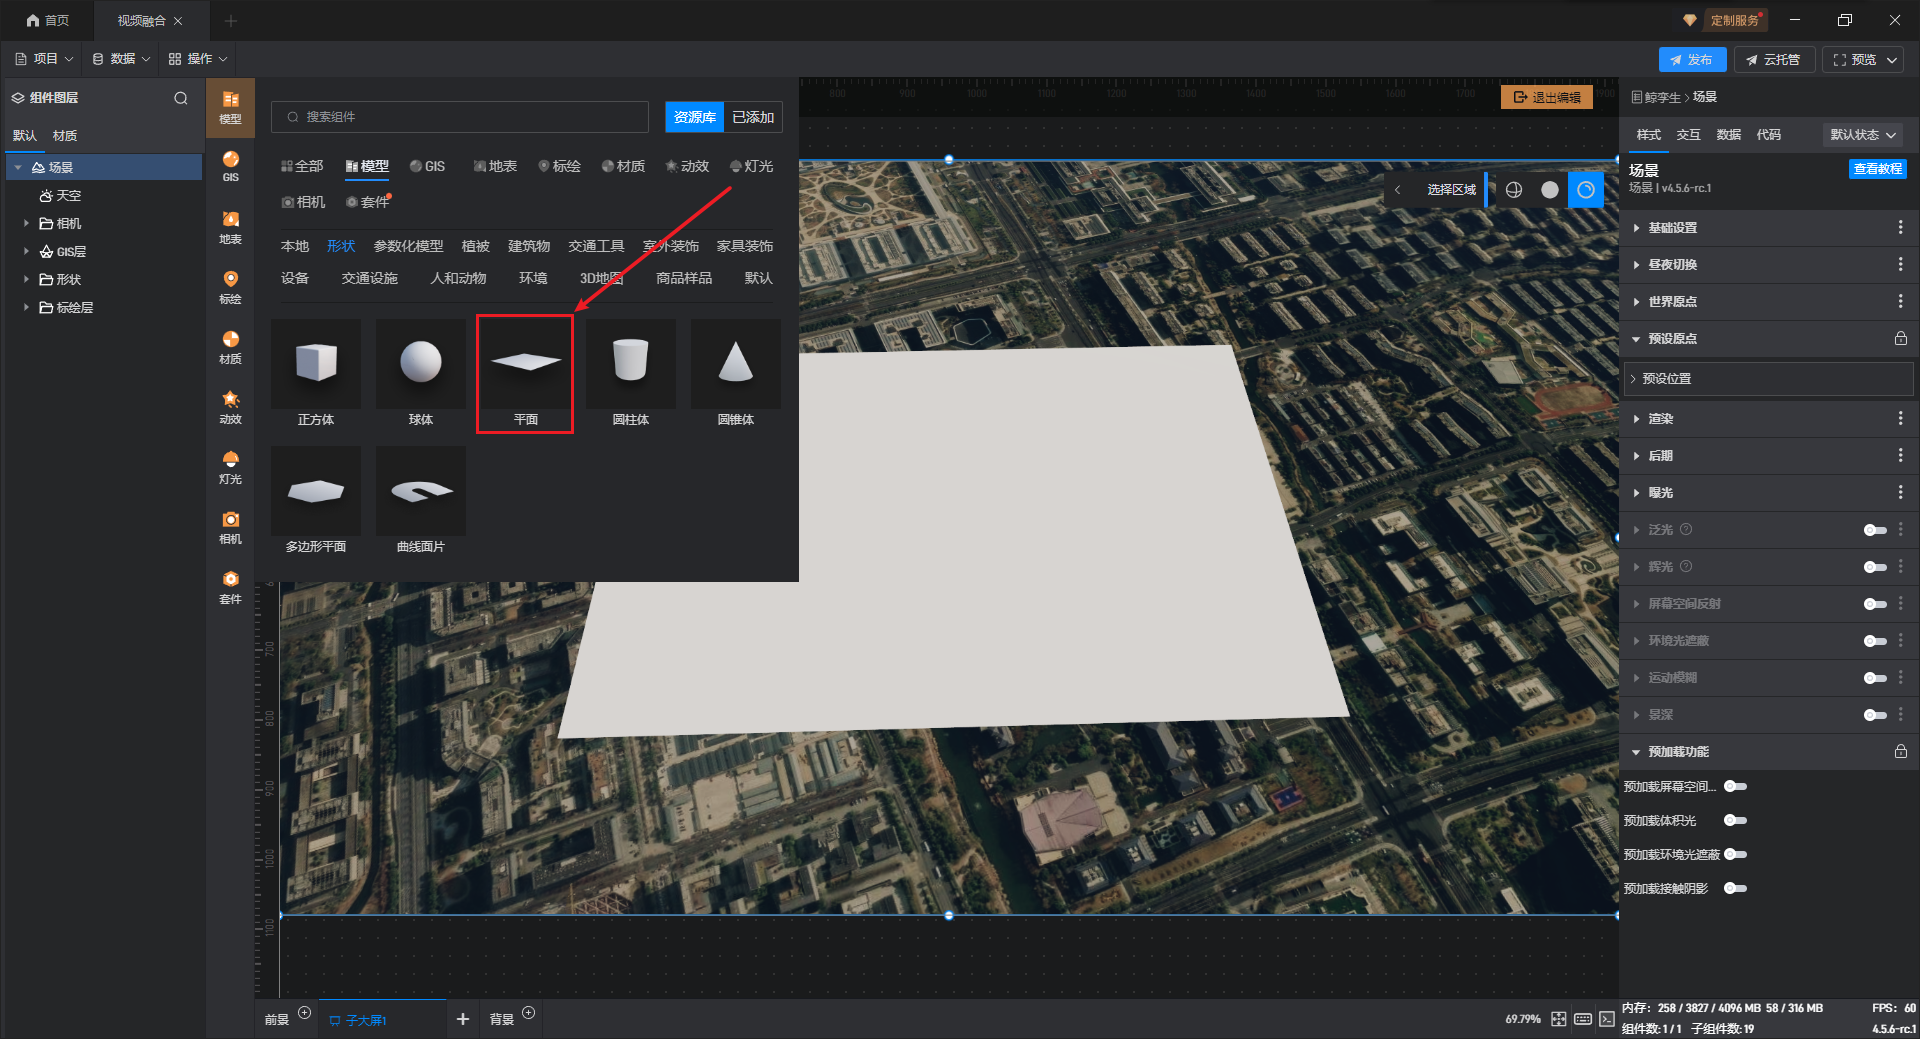
Task: Click the search icon in 组件图层 panel
Action: pos(181,98)
